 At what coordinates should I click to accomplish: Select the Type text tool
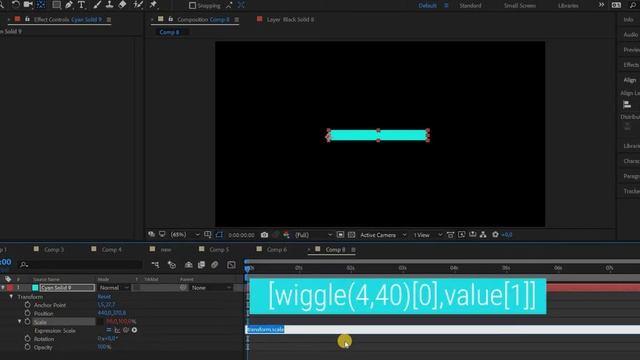point(81,5)
